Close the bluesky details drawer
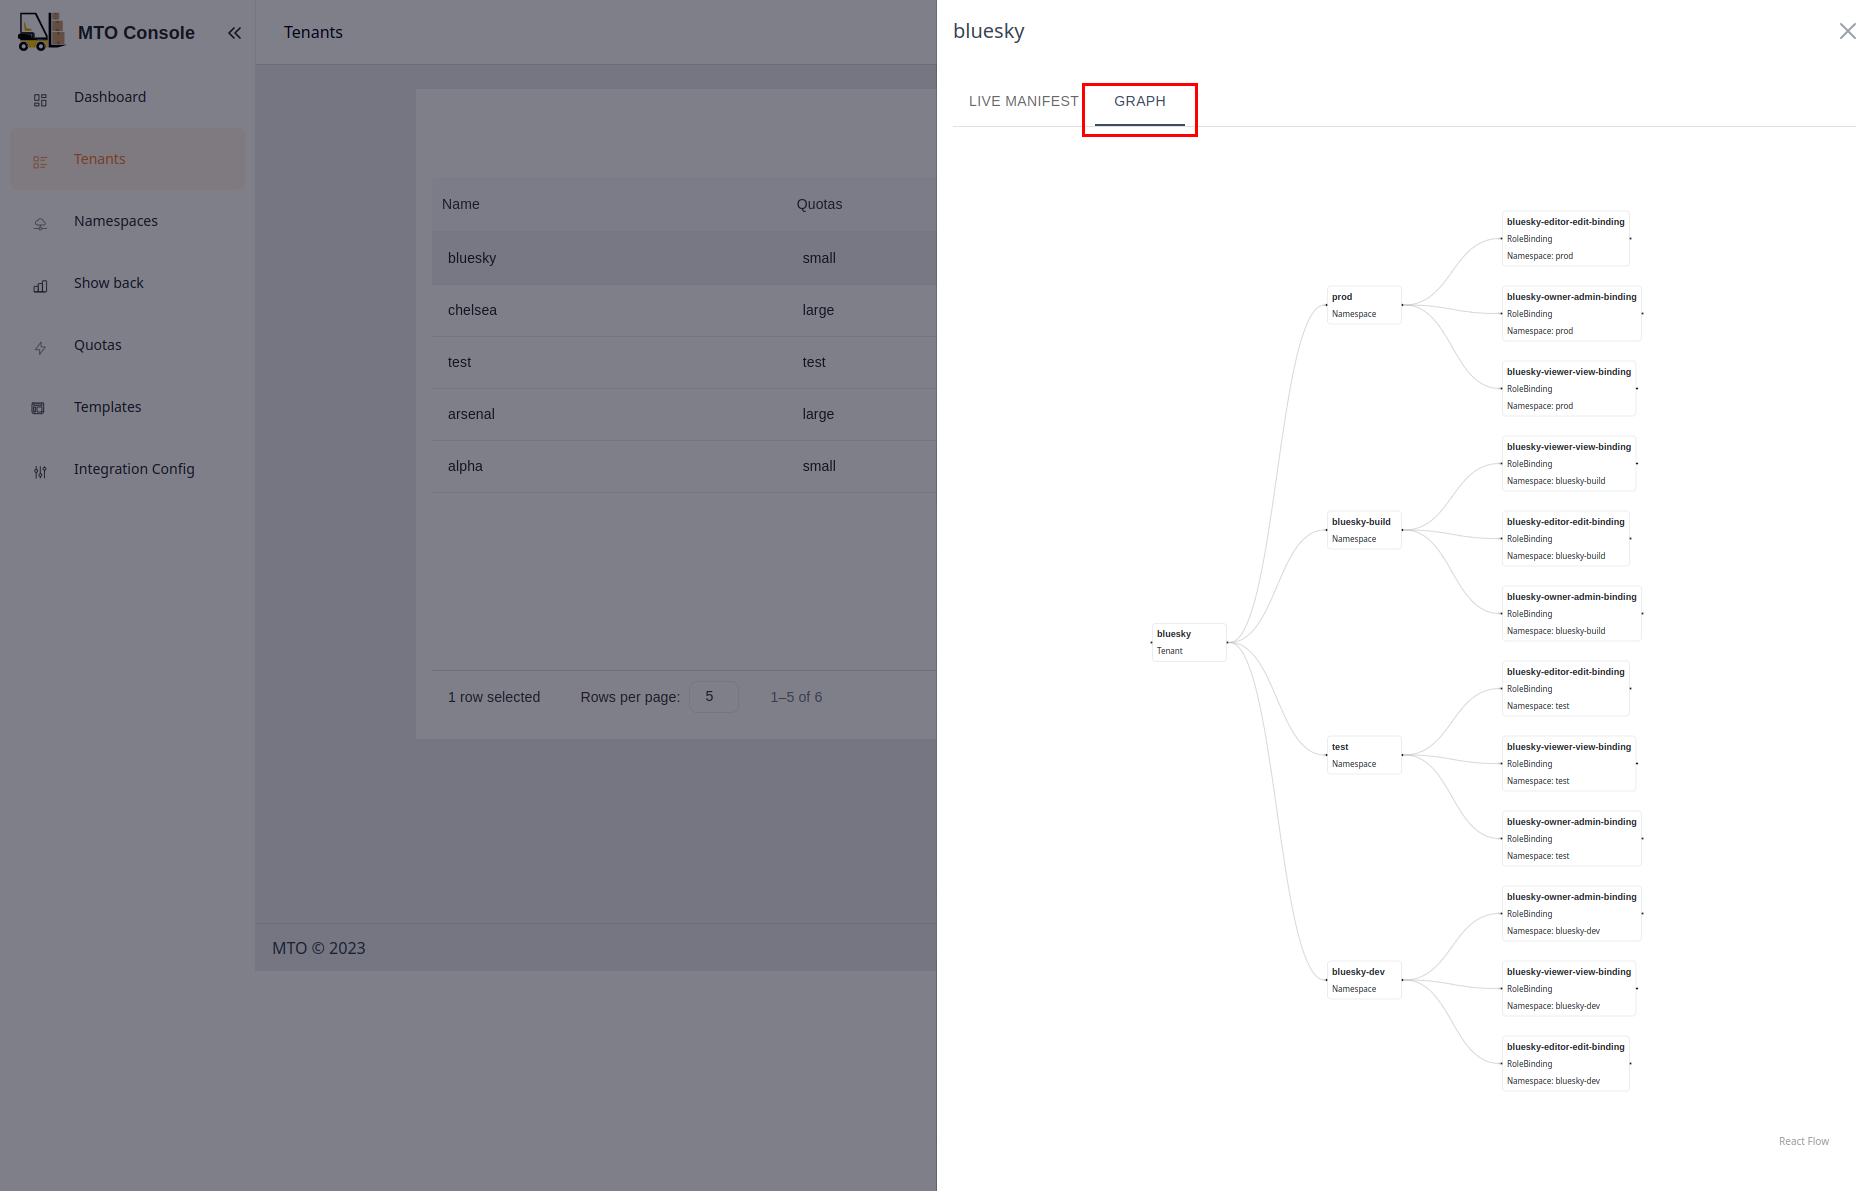The width and height of the screenshot is (1872, 1191). [1847, 30]
